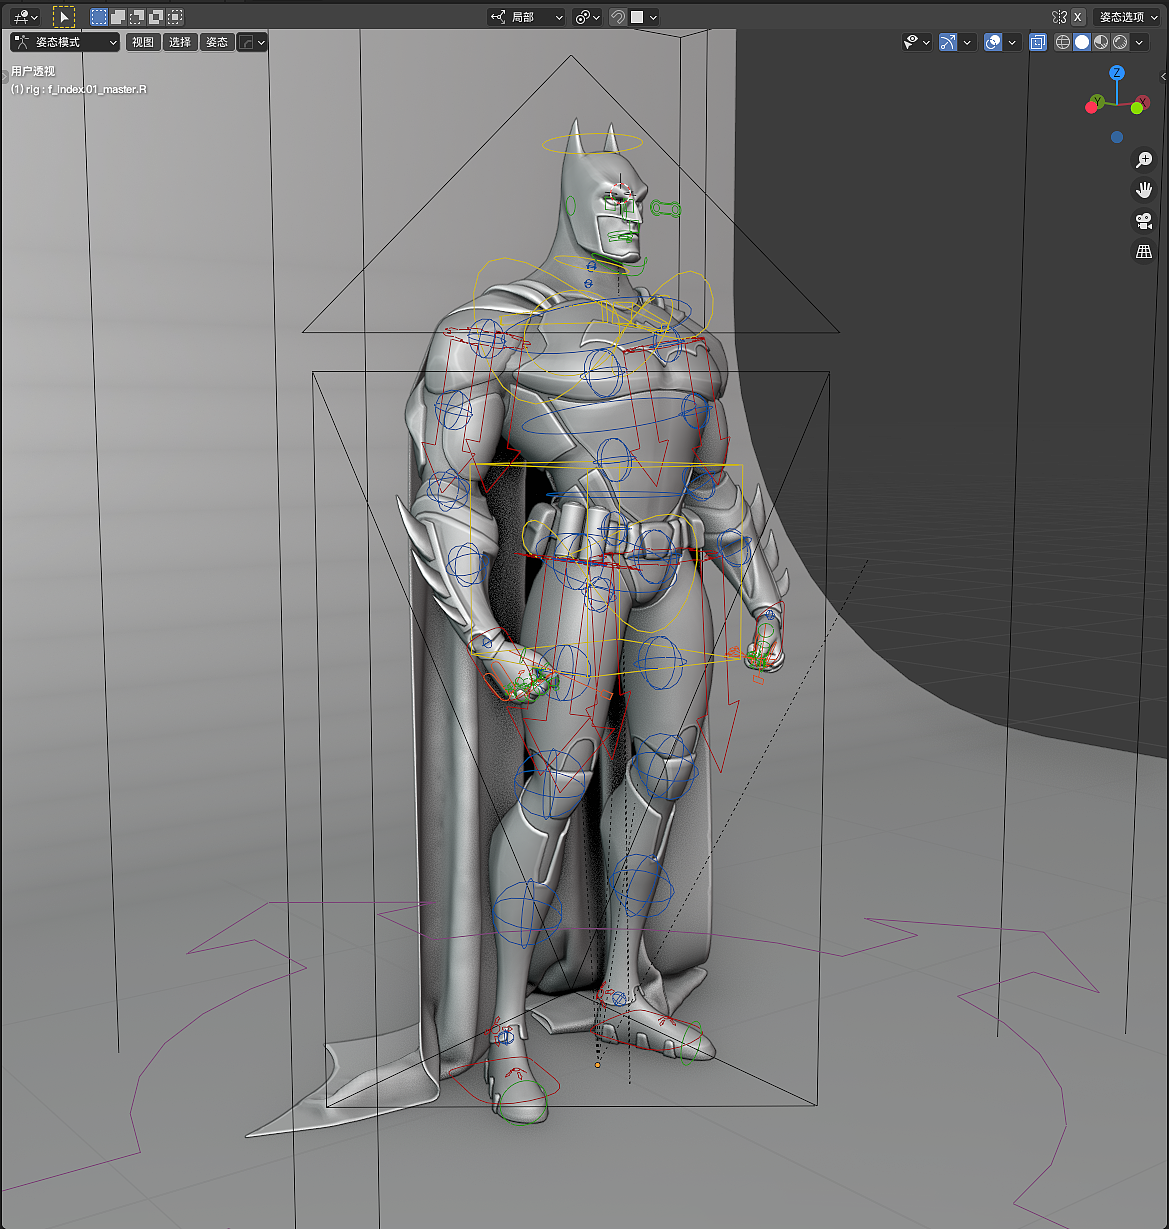Expand gizmo options arrow
This screenshot has width=1169, height=1229.
pyautogui.click(x=968, y=42)
